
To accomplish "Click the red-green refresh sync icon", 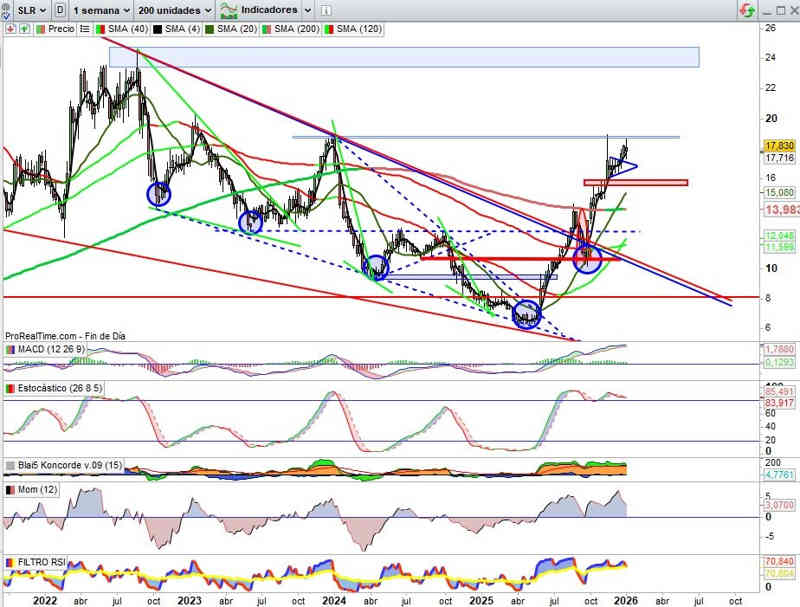I will [747, 10].
